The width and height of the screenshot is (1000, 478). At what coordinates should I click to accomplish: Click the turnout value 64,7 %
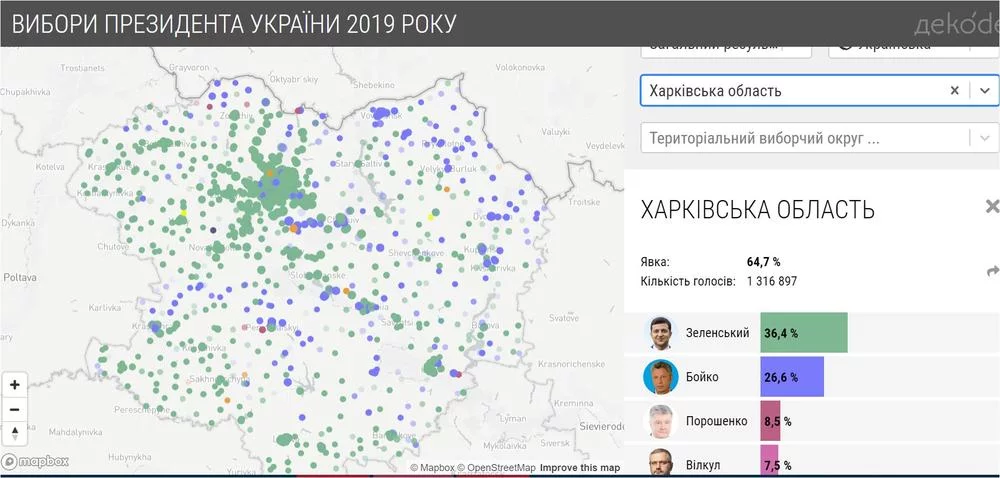[763, 262]
